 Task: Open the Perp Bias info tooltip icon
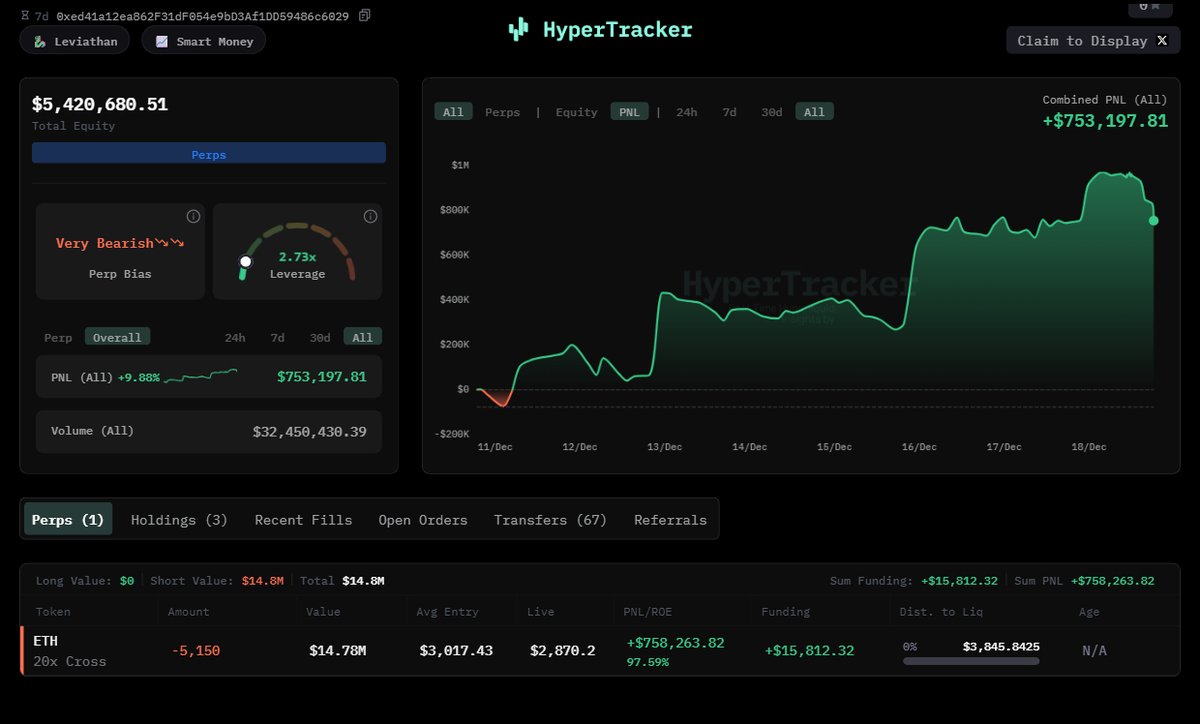(193, 217)
